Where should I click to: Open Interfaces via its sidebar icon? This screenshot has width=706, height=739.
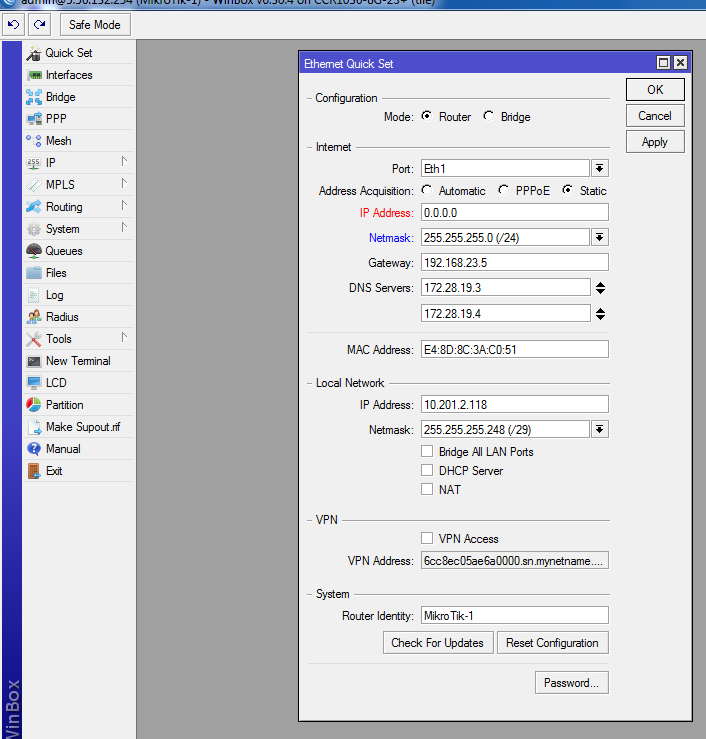click(34, 75)
